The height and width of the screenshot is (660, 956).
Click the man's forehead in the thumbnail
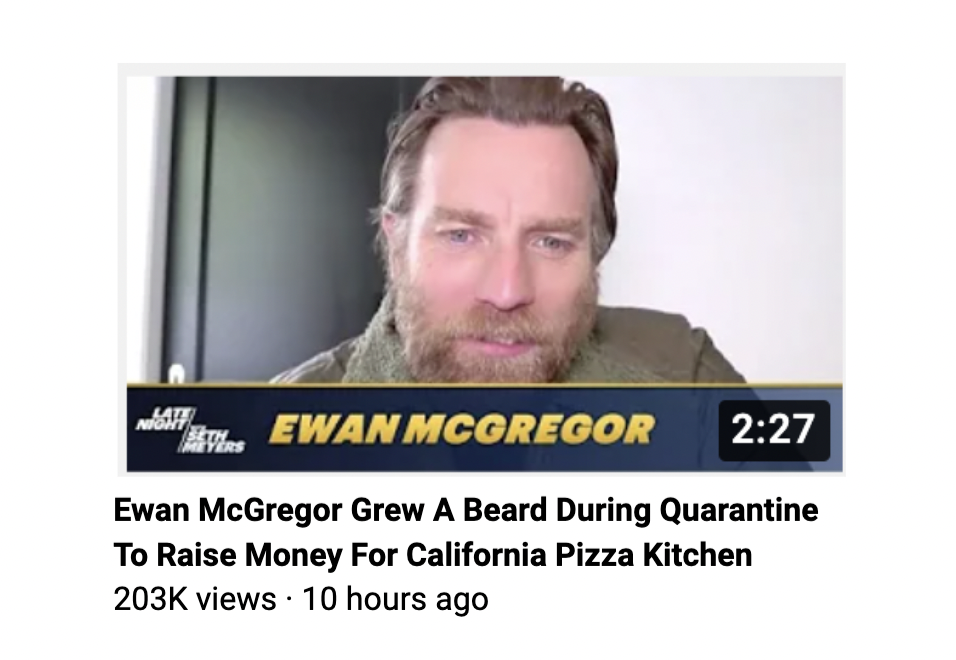[x=500, y=165]
